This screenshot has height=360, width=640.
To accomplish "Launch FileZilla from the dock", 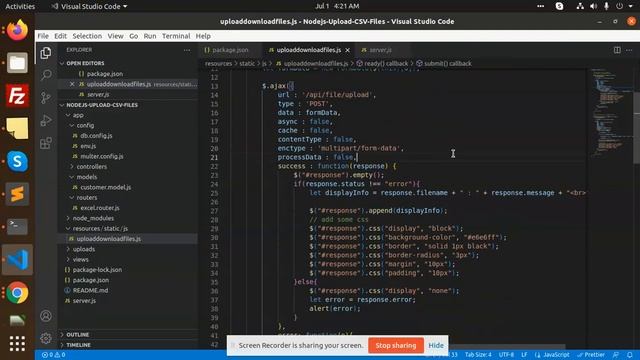I will pyautogui.click(x=17, y=96).
